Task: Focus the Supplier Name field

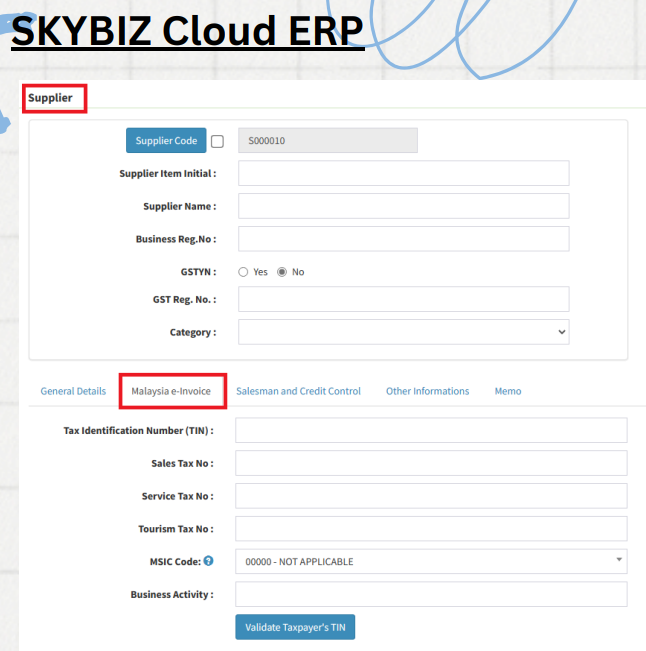Action: (x=403, y=206)
